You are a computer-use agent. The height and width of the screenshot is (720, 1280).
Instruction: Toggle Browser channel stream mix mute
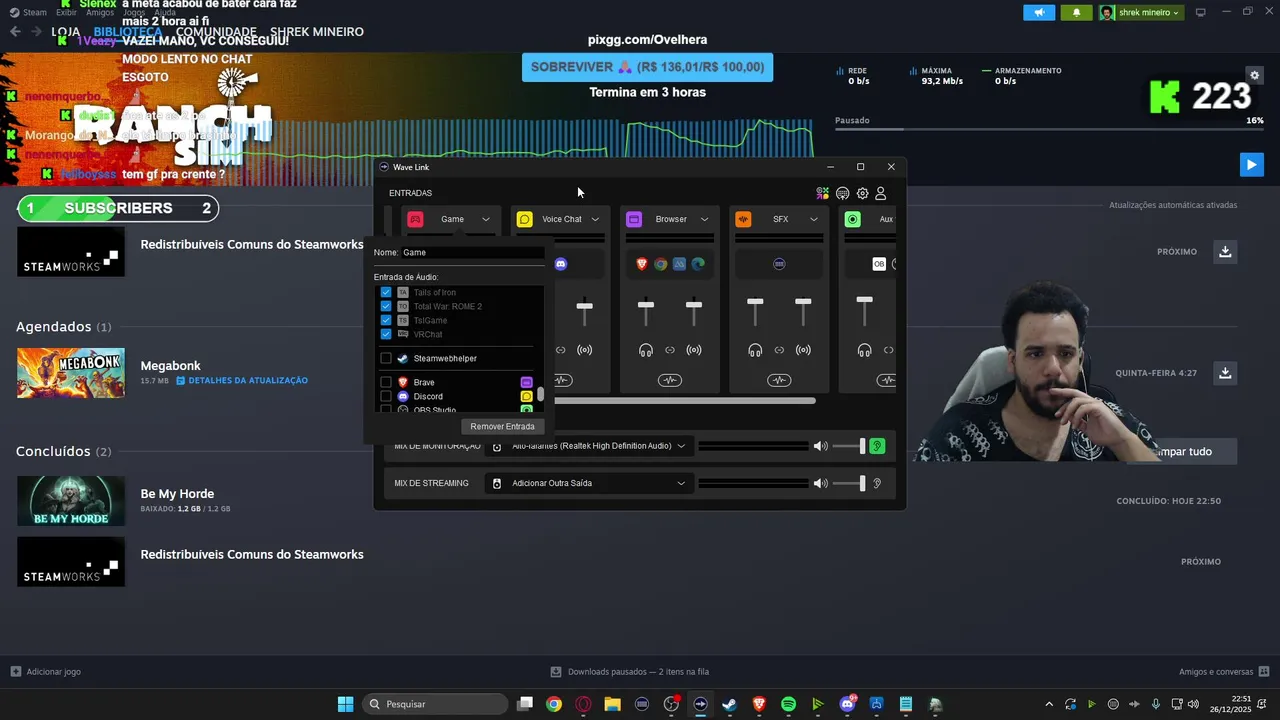[x=694, y=350]
